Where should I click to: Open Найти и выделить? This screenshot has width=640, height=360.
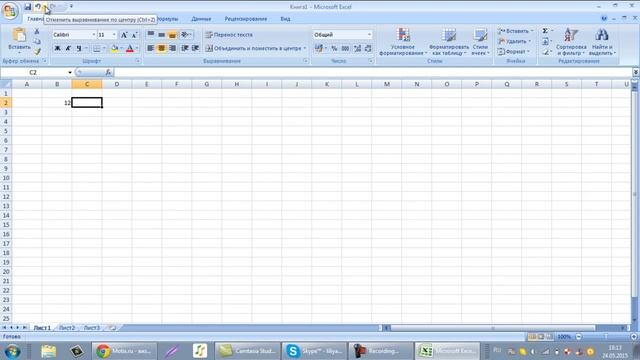click(602, 42)
